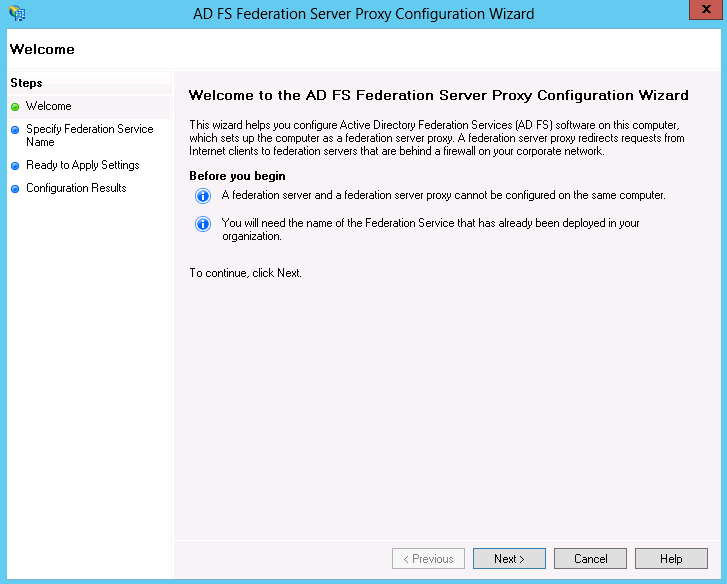This screenshot has height=584, width=727.
Task: Select Specify Federation Service Name step
Action: click(89, 135)
